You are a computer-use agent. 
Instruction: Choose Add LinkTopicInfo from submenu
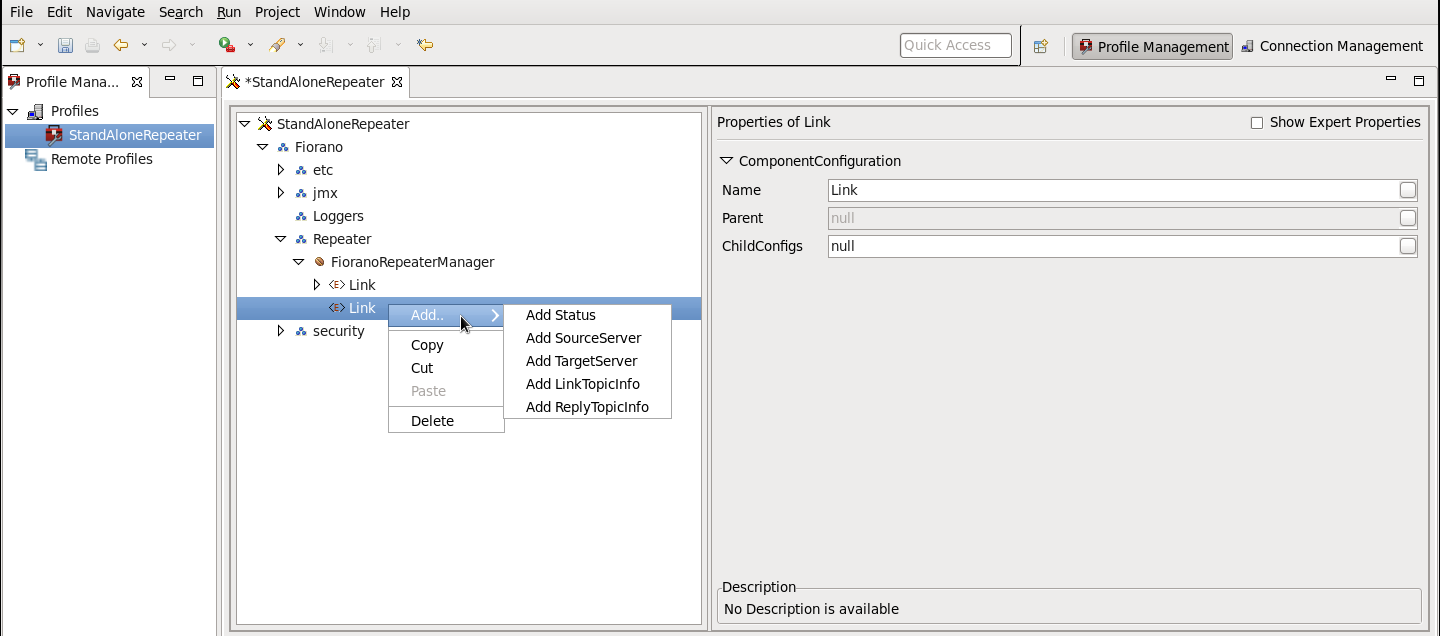pyautogui.click(x=587, y=384)
